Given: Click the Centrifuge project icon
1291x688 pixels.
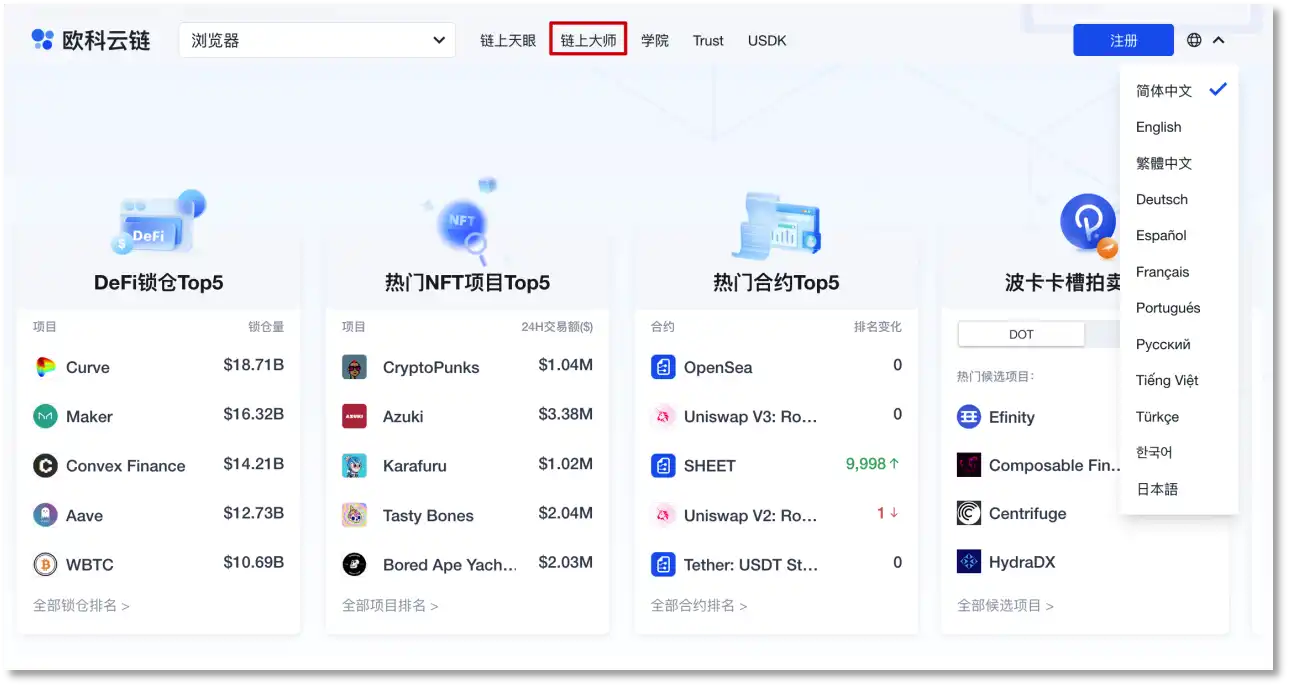Looking at the screenshot, I should 967,513.
